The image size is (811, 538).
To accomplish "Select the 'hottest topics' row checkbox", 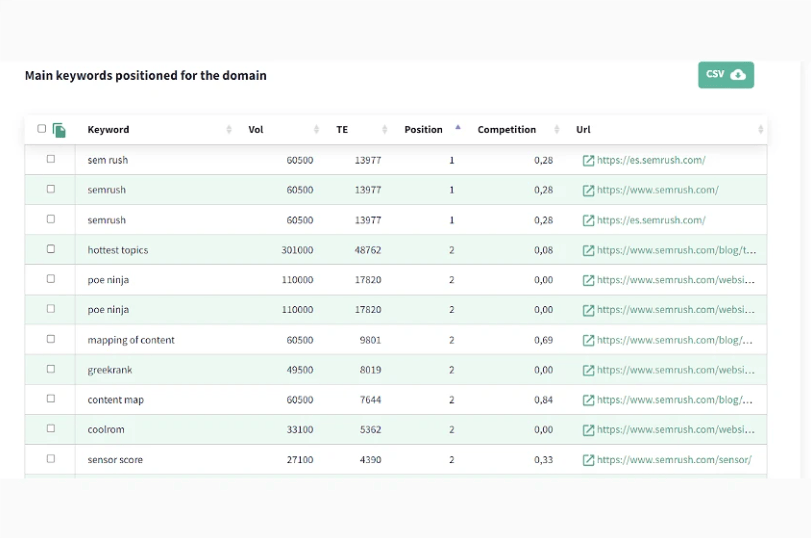I will [51, 249].
